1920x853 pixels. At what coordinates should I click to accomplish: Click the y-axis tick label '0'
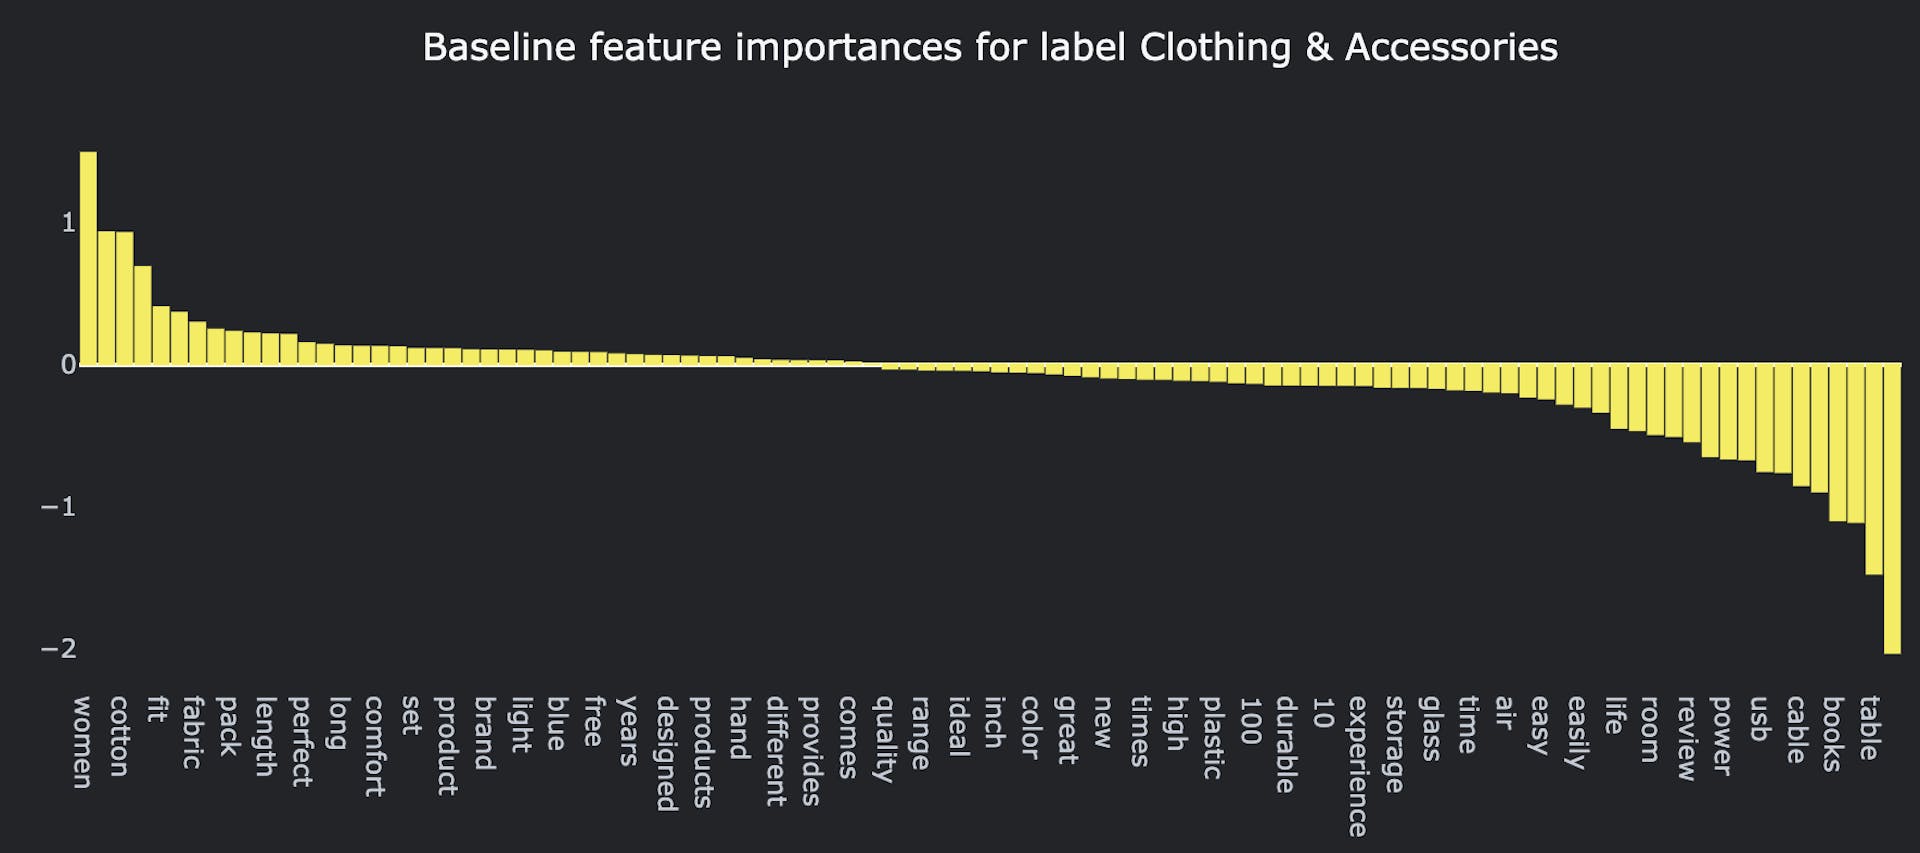click(68, 365)
